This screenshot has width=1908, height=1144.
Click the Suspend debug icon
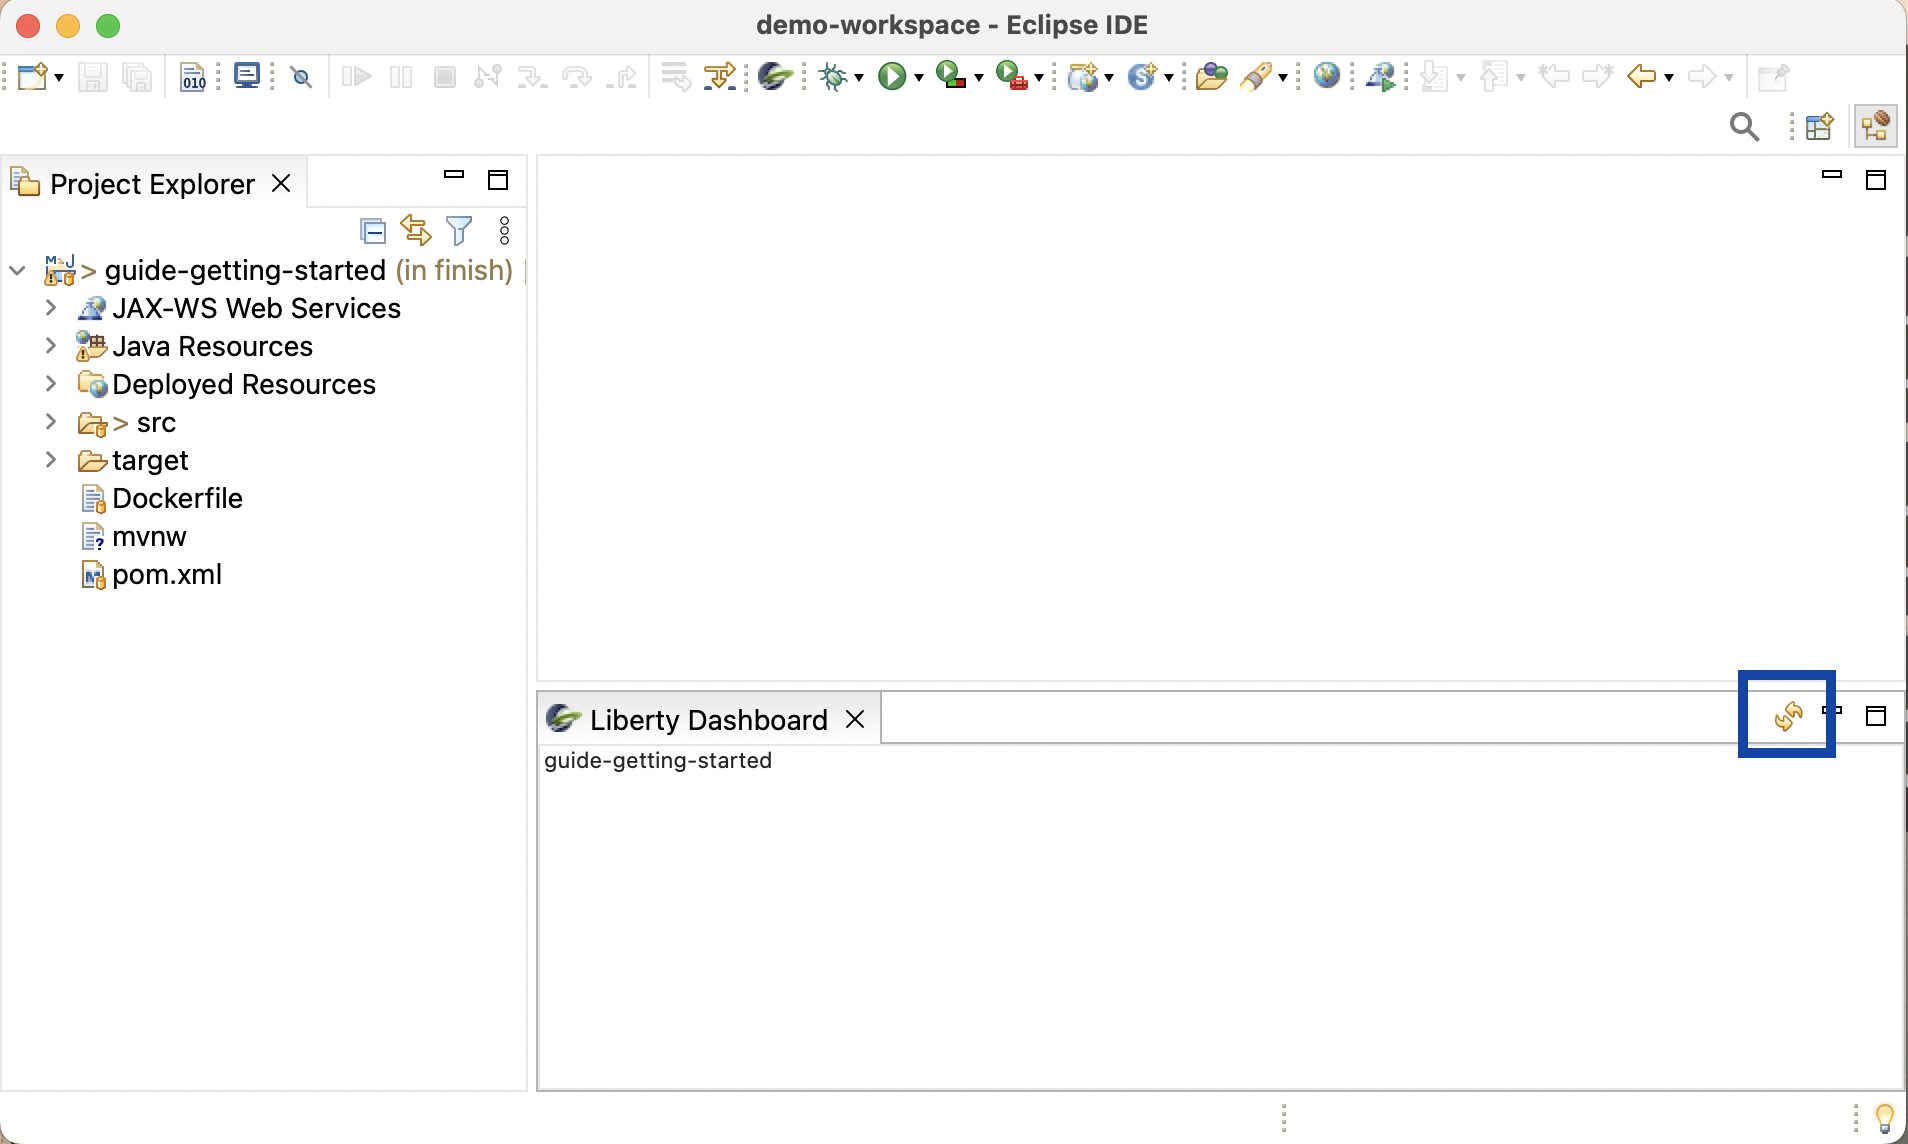click(401, 77)
